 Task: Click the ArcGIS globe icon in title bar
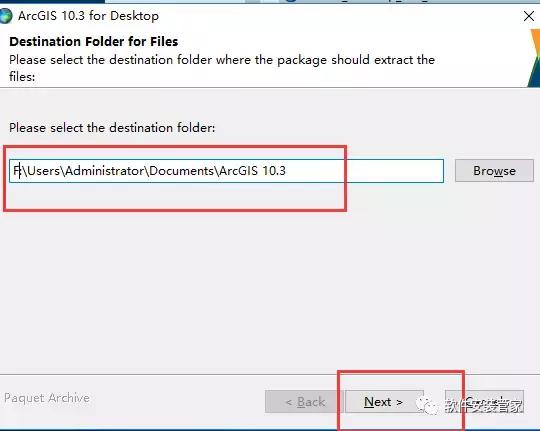pyautogui.click(x=6, y=16)
